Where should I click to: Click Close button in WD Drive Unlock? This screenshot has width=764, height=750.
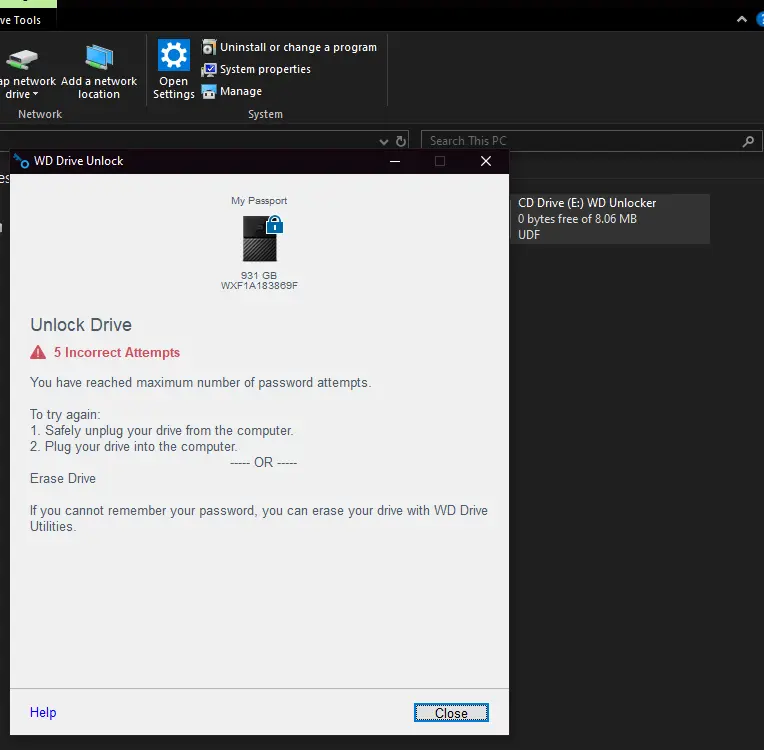451,712
